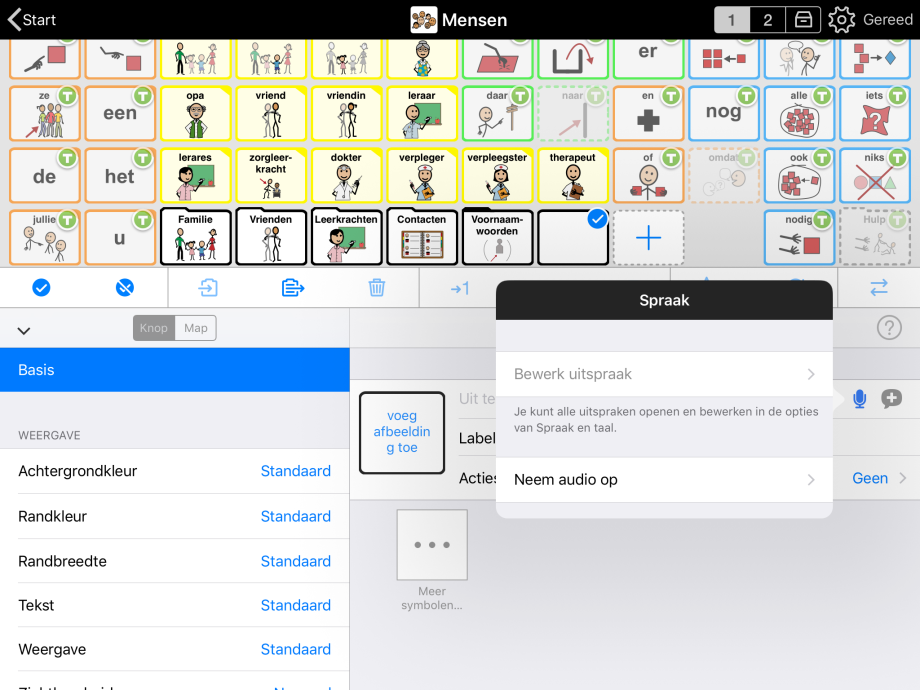920x690 pixels.
Task: Click the swap arrows icon
Action: click(x=878, y=288)
